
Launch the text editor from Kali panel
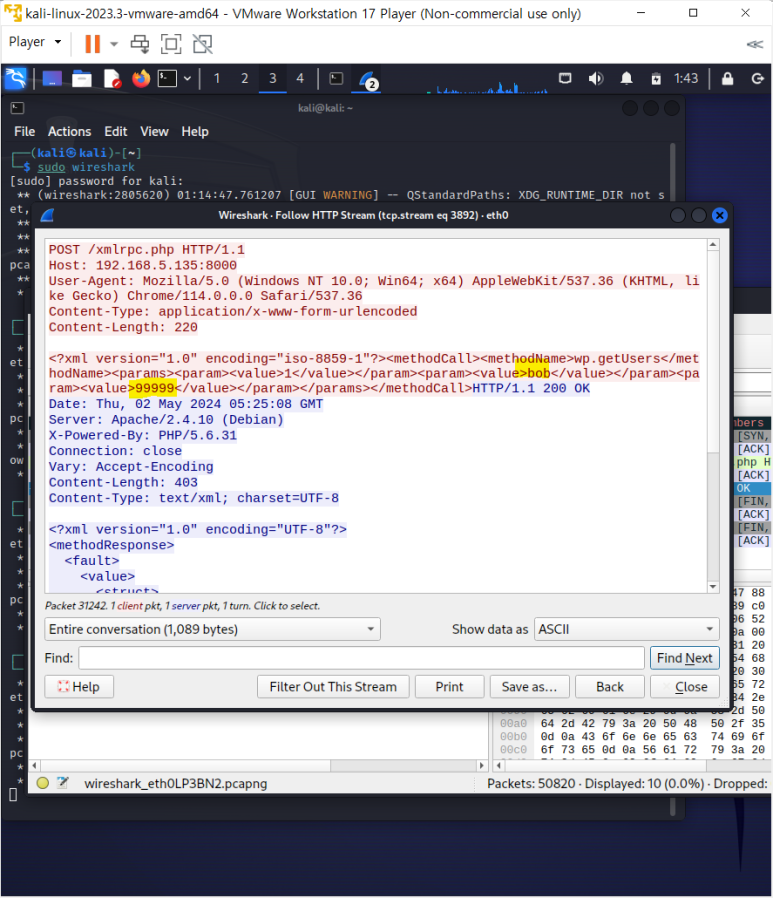coord(112,78)
